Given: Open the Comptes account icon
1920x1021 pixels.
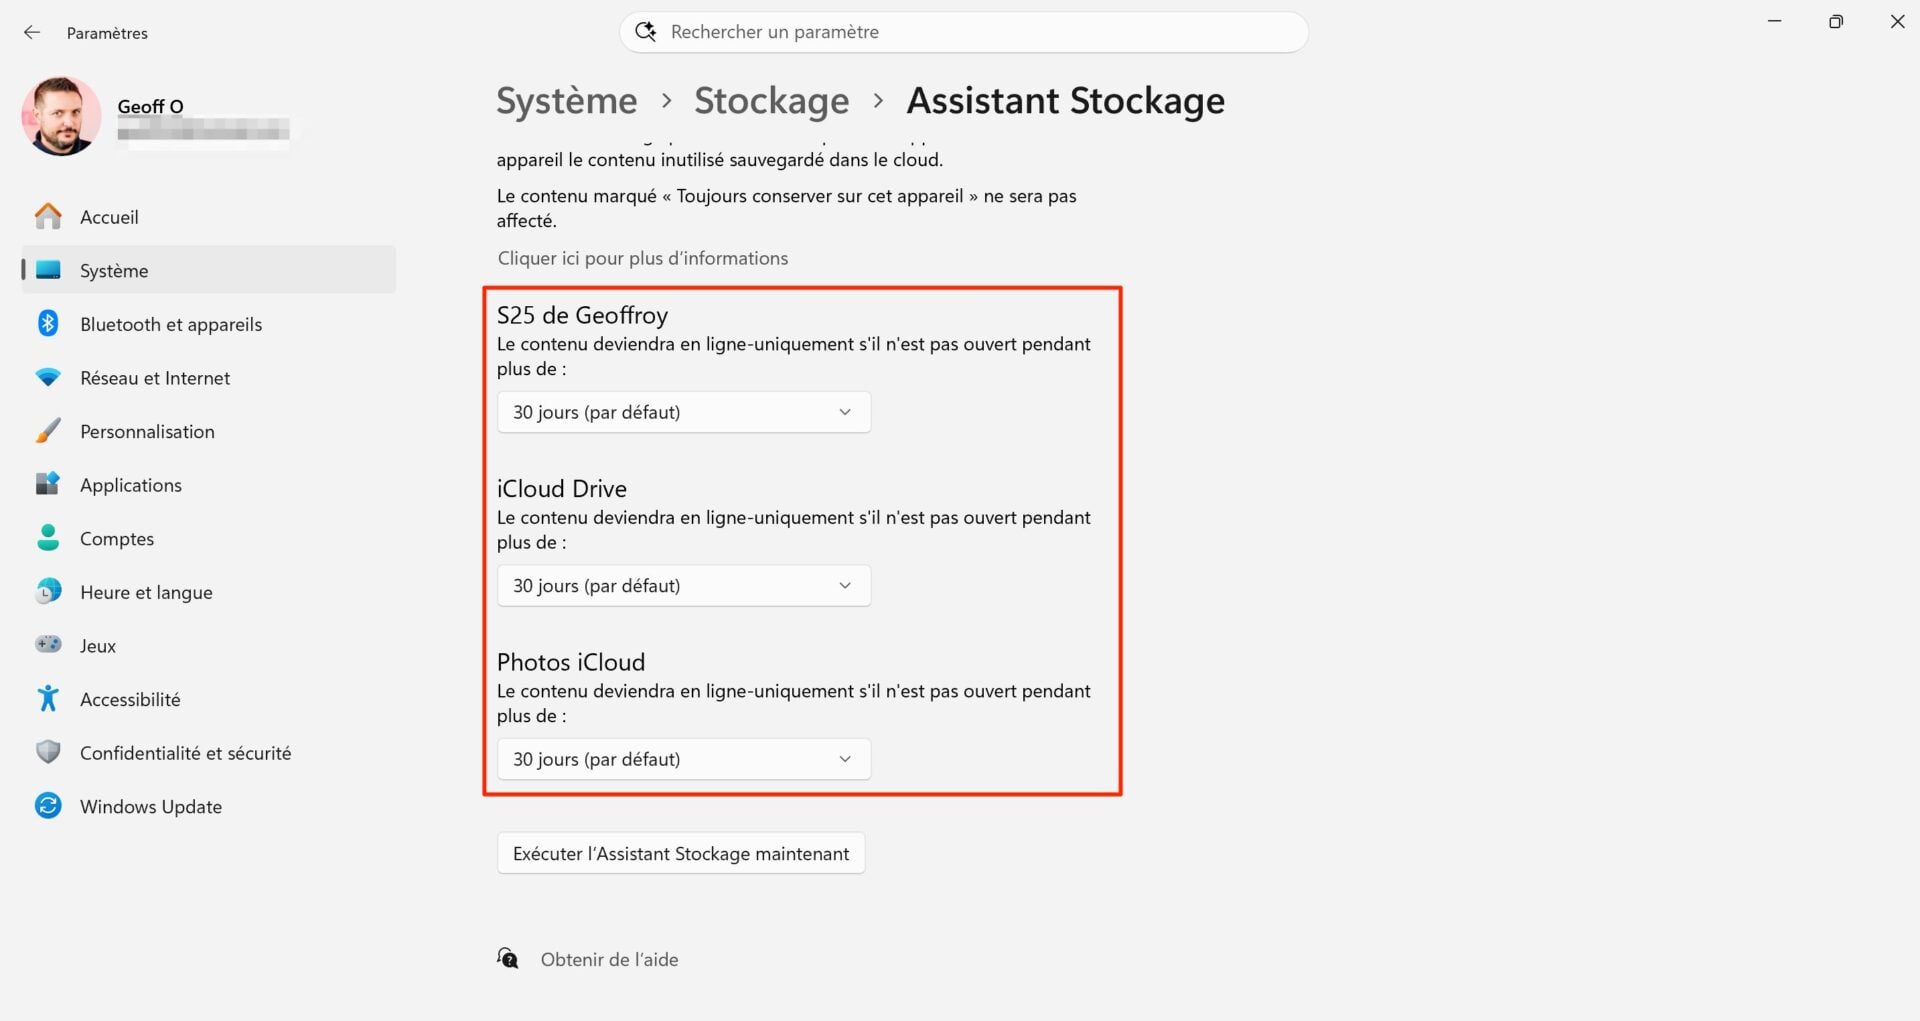Looking at the screenshot, I should click(x=47, y=538).
